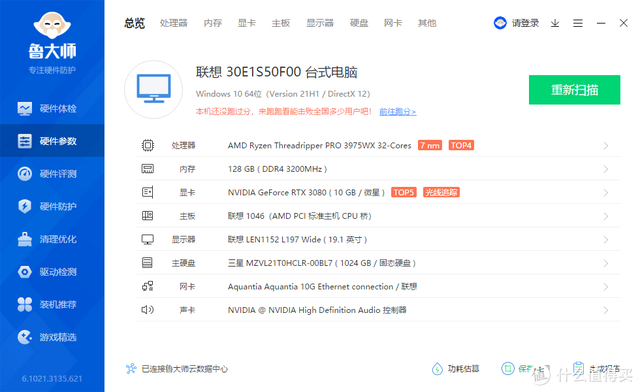Expand the 显卡 RTX 3080 row chevron

pyautogui.click(x=606, y=192)
